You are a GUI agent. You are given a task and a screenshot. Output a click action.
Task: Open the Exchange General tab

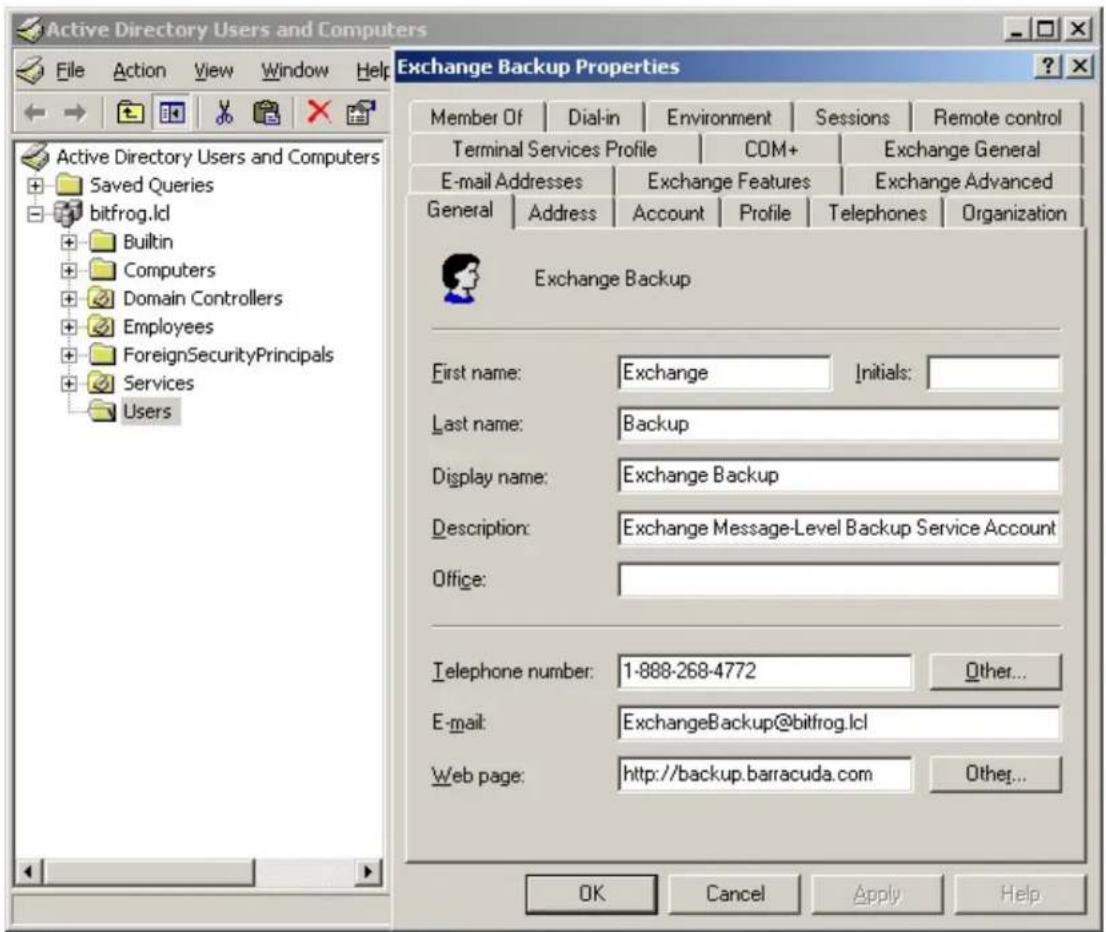961,150
